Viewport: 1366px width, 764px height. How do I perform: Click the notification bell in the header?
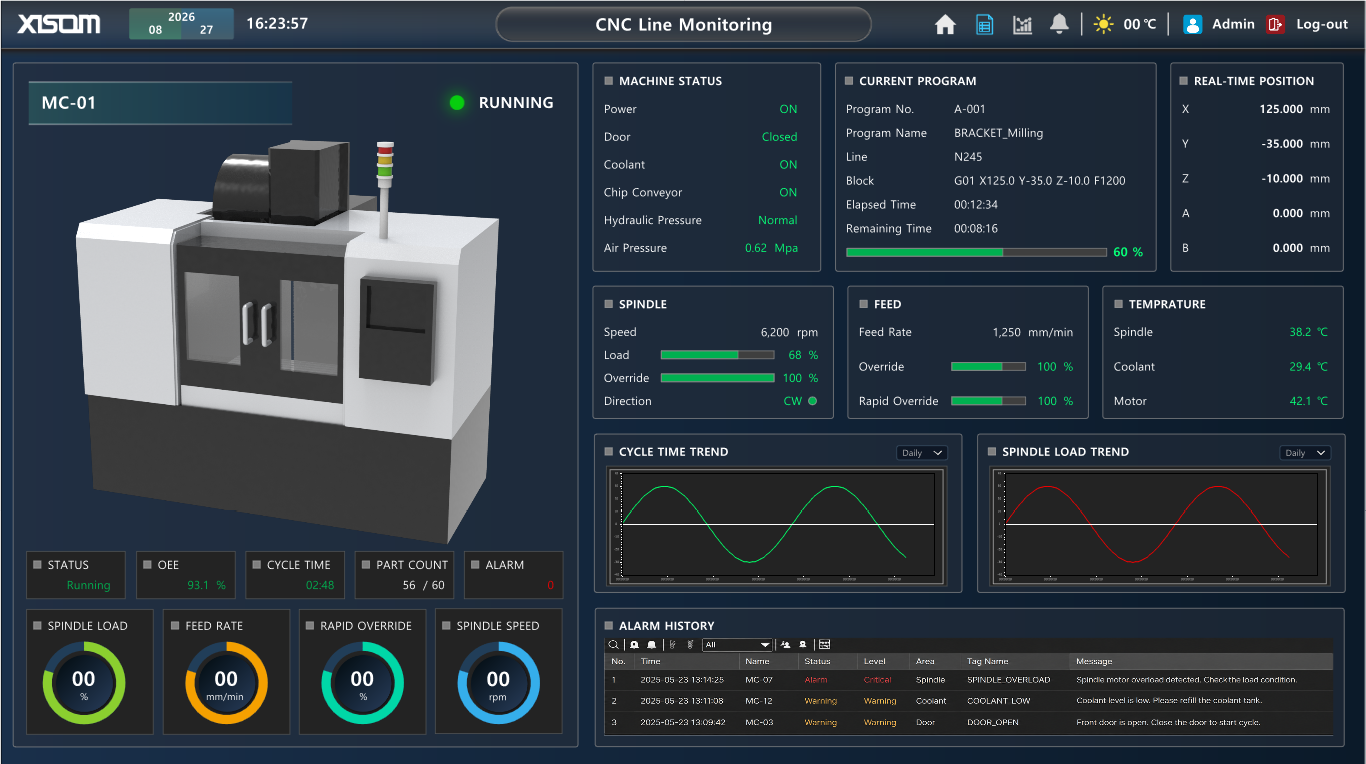(x=1059, y=24)
